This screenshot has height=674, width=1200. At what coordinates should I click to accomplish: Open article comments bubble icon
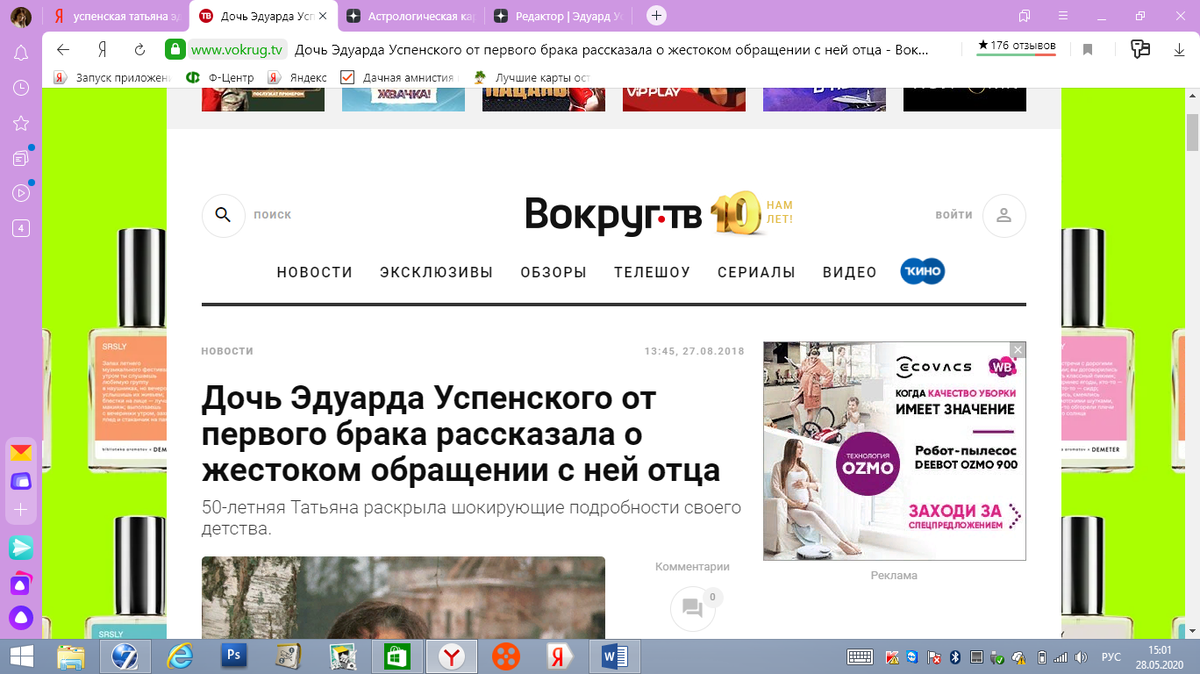[x=691, y=608]
